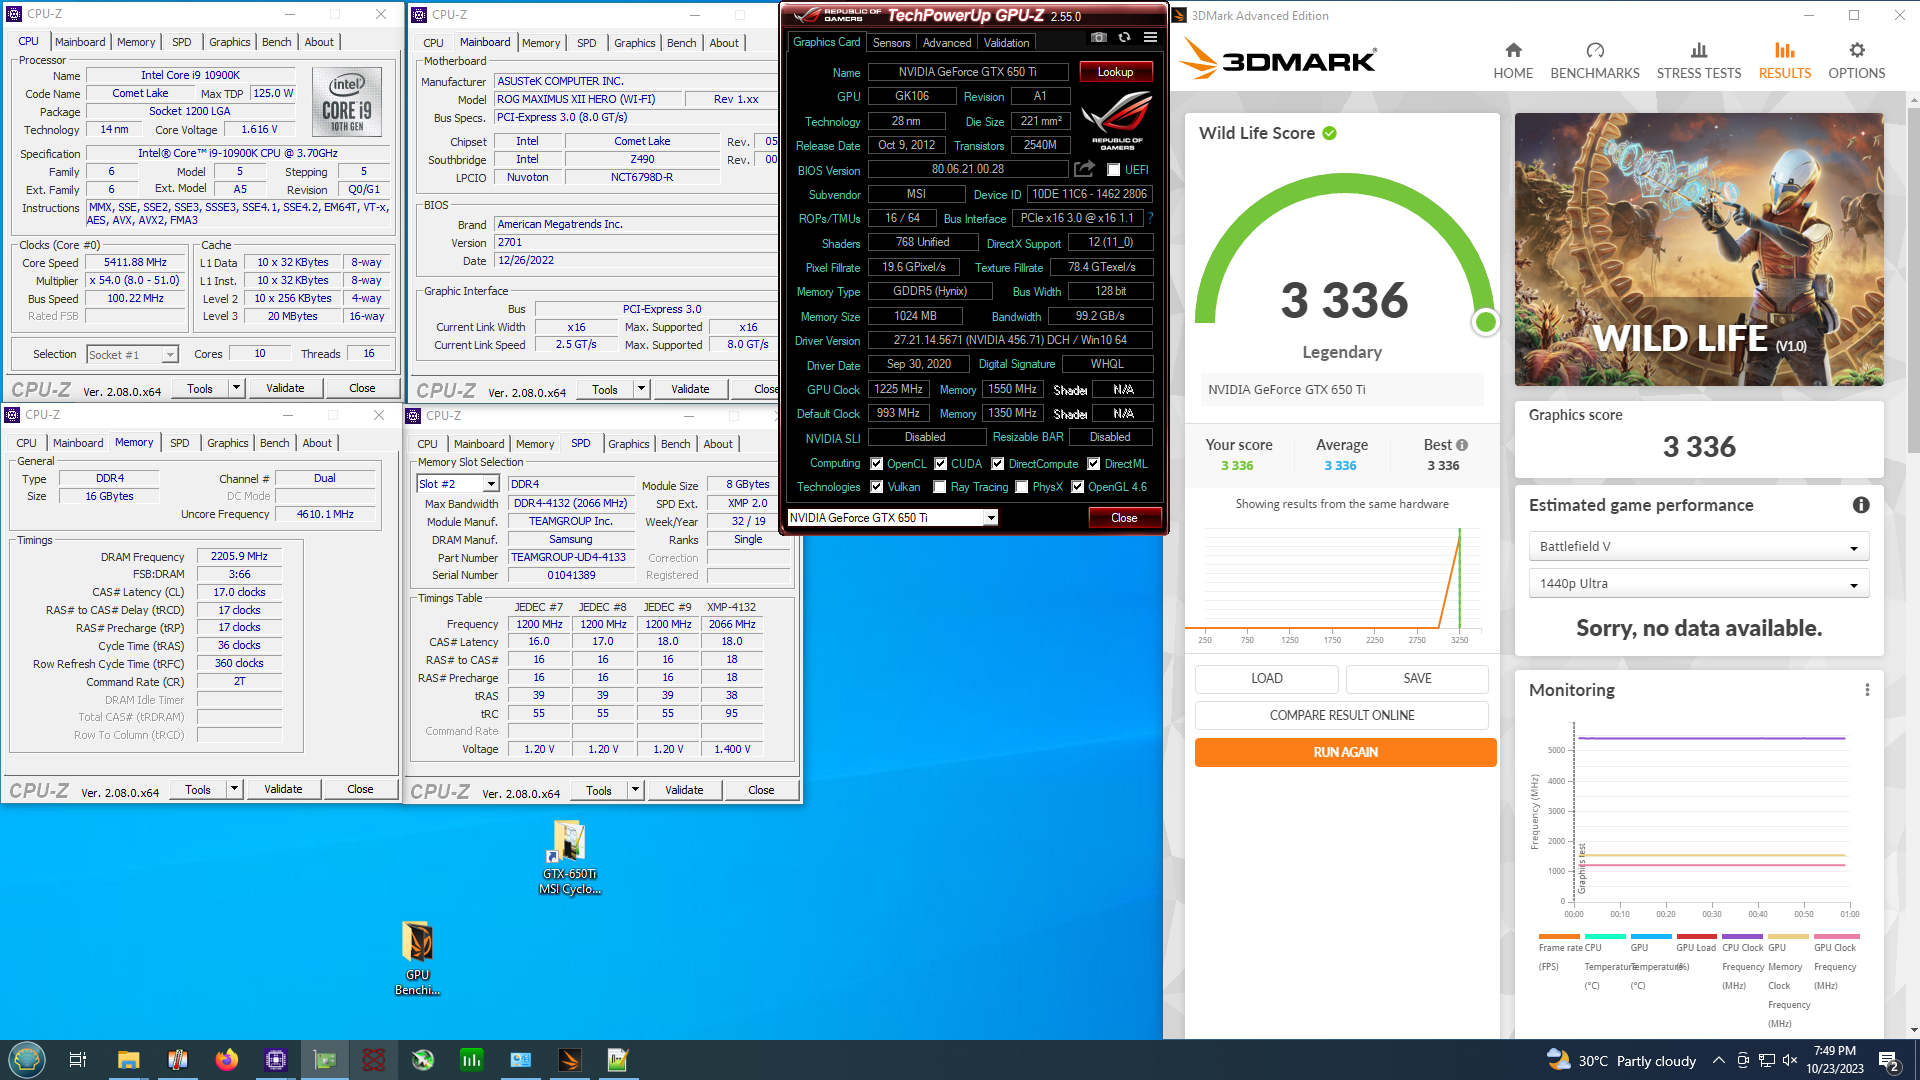1920x1080 pixels.
Task: Click the 3DMark orange taskbar icon
Action: coord(570,1060)
